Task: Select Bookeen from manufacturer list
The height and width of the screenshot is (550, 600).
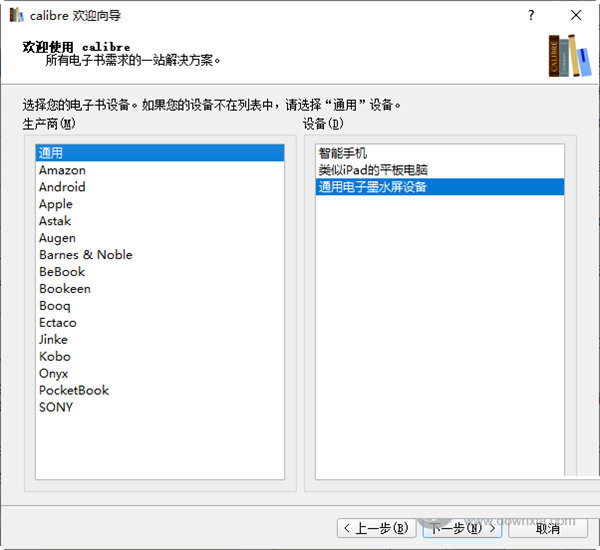Action: (x=65, y=289)
